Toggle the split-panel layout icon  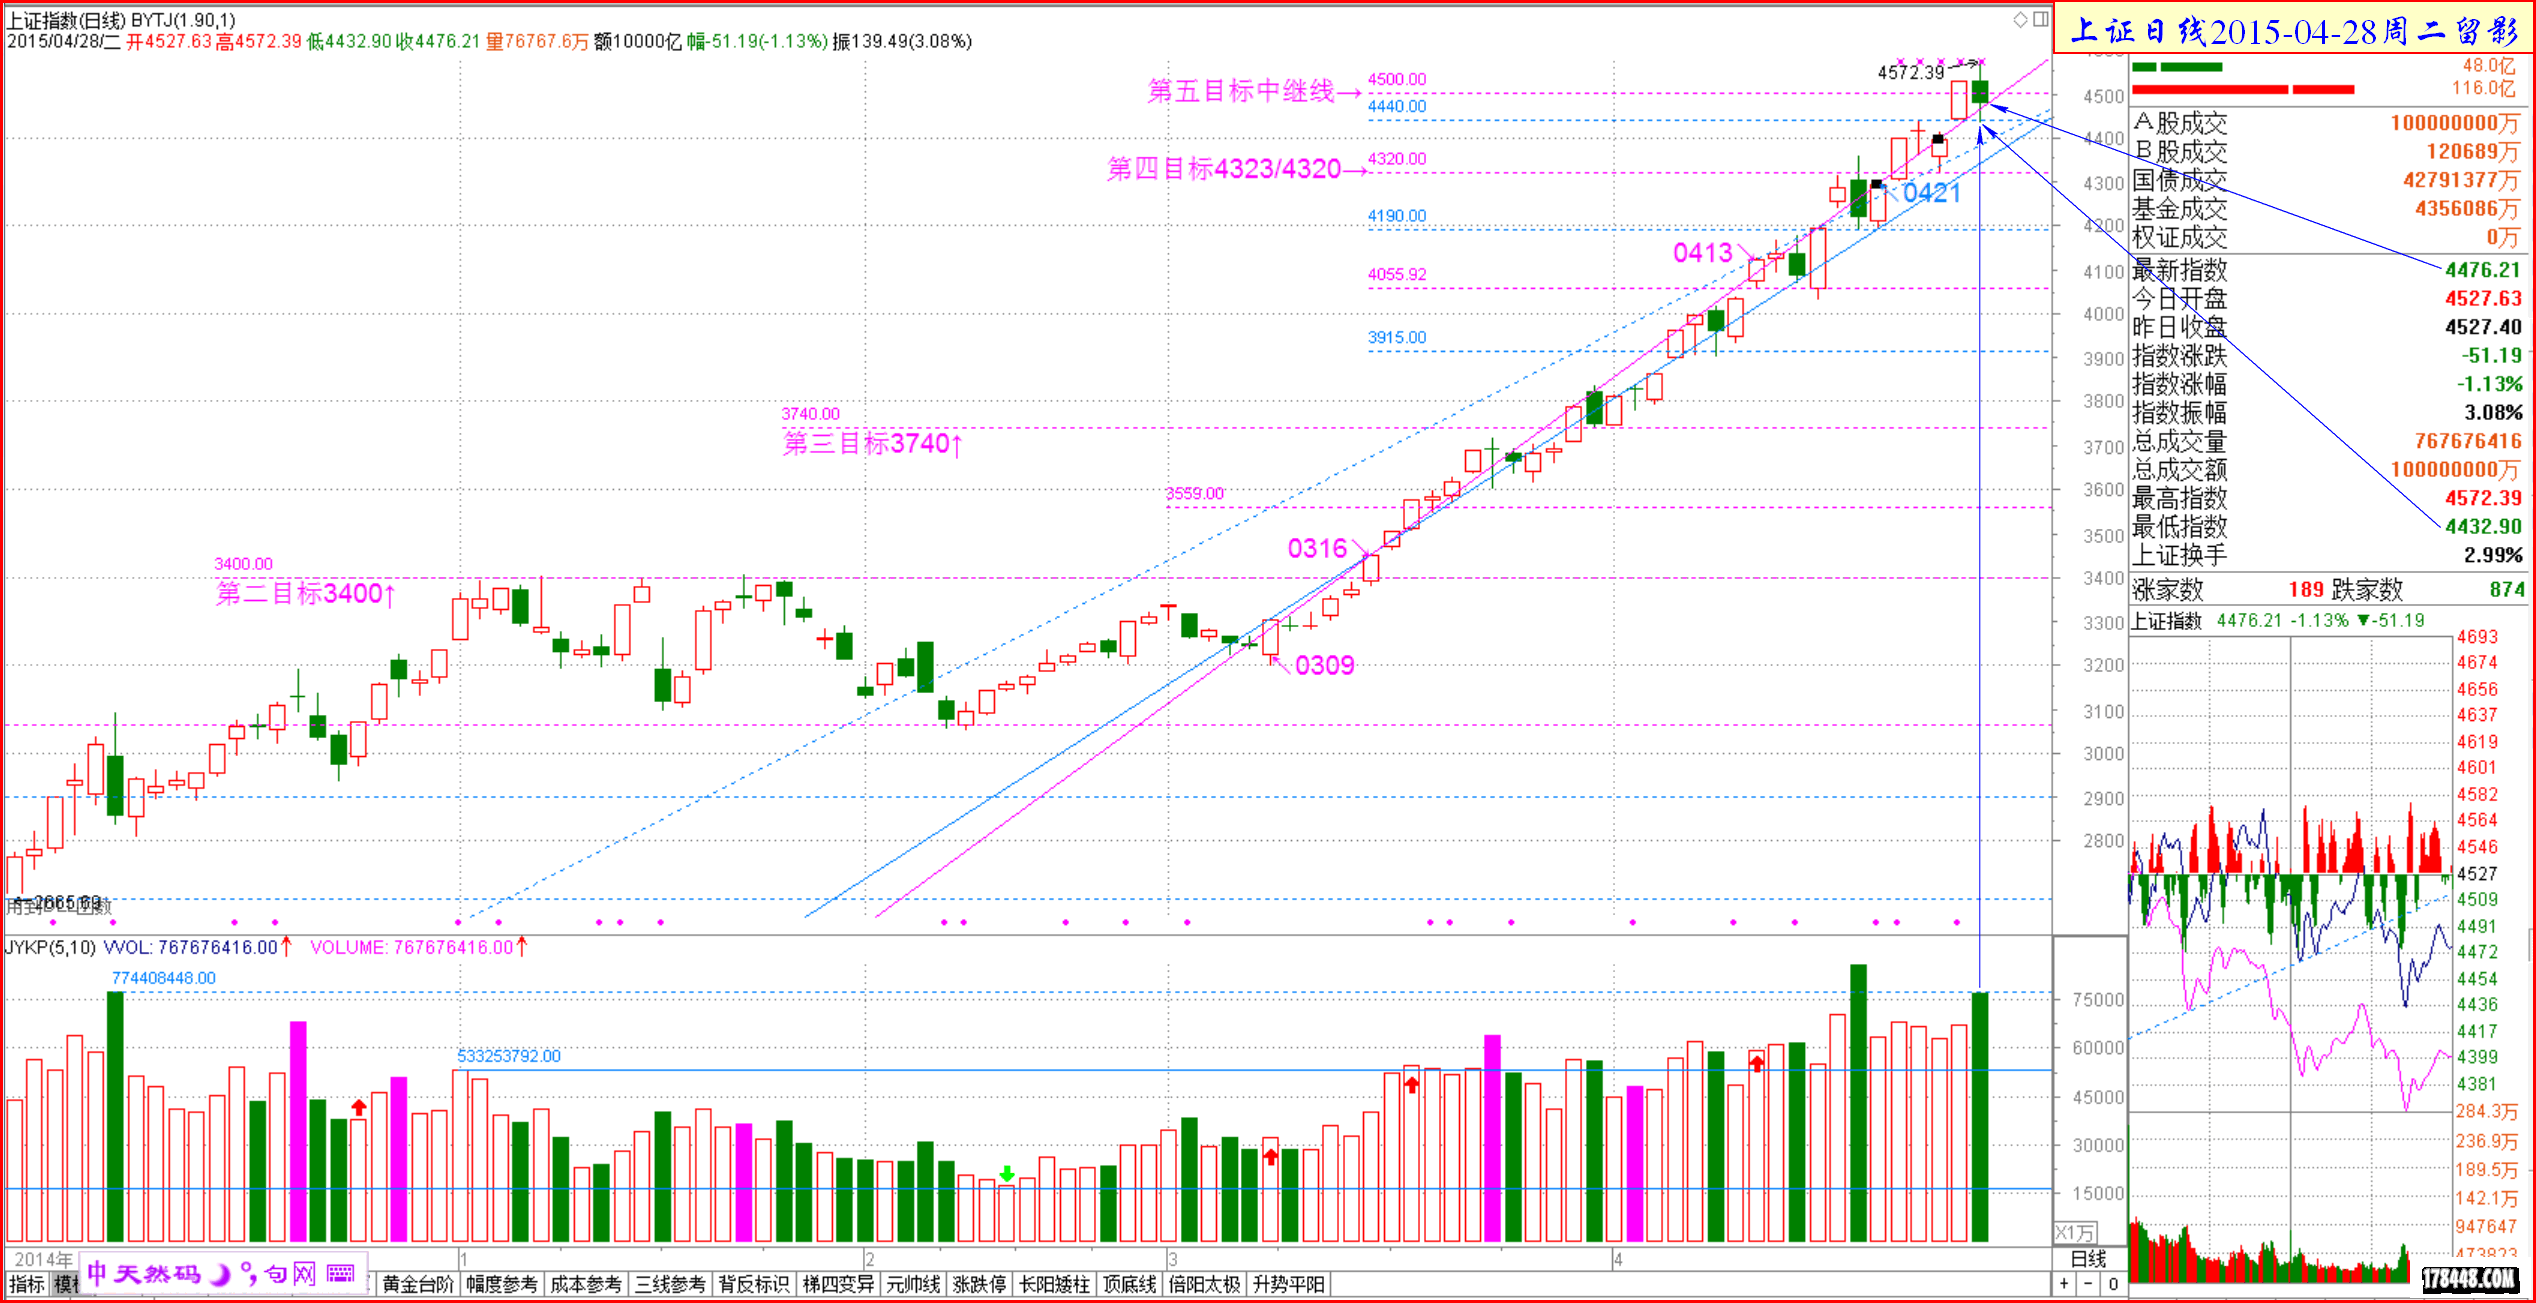coord(2040,19)
